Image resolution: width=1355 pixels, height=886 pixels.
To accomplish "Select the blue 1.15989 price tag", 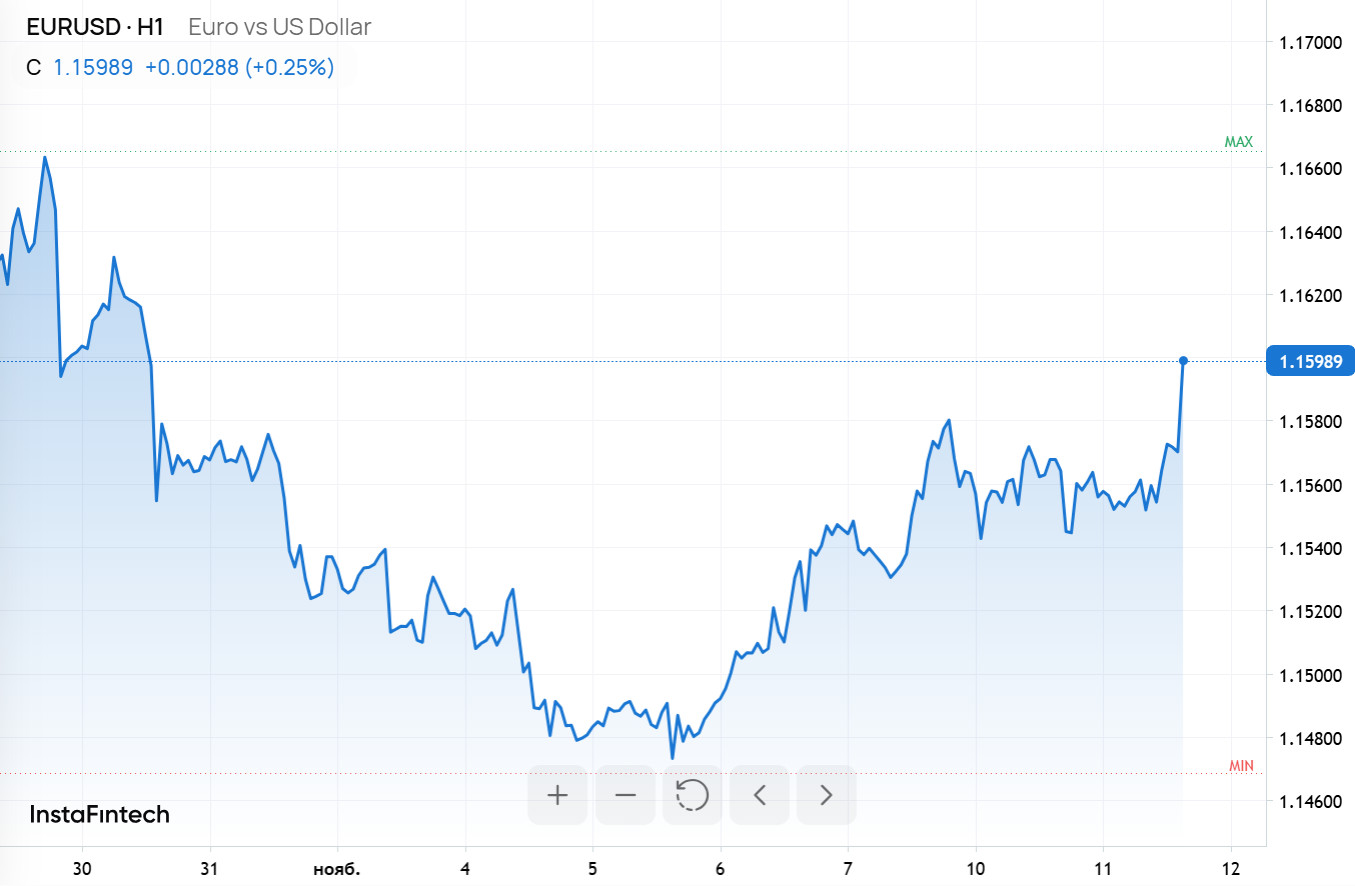I will [x=1310, y=361].
